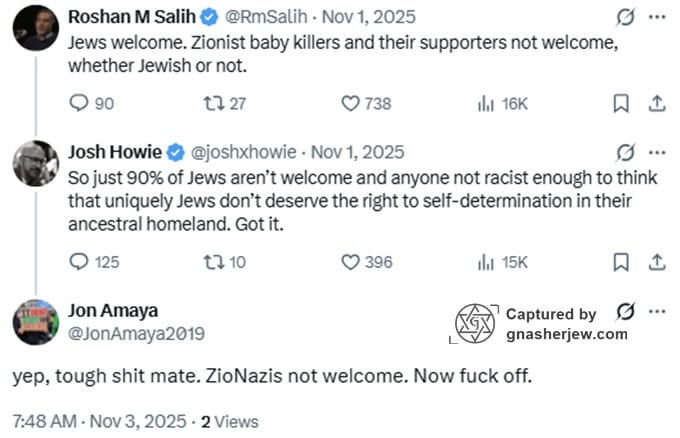Reply to Roshan M Salih's post
The height and width of the screenshot is (438, 680).
(81, 103)
